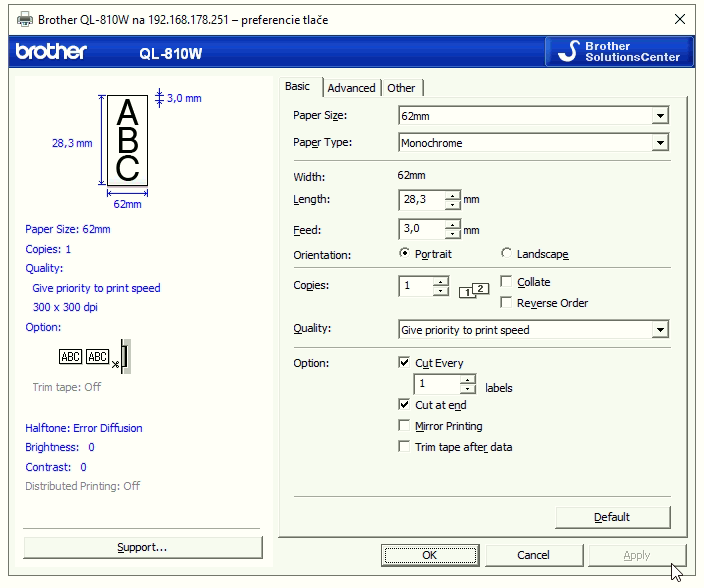
Task: Open the Brother Solutions Center link
Action: tap(619, 52)
